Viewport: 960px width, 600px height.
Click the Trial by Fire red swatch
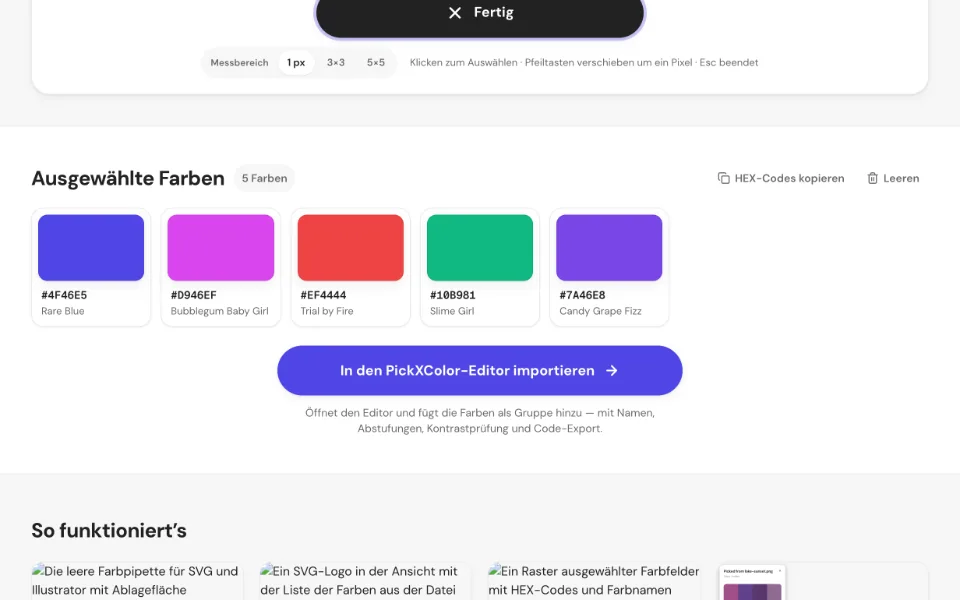351,247
